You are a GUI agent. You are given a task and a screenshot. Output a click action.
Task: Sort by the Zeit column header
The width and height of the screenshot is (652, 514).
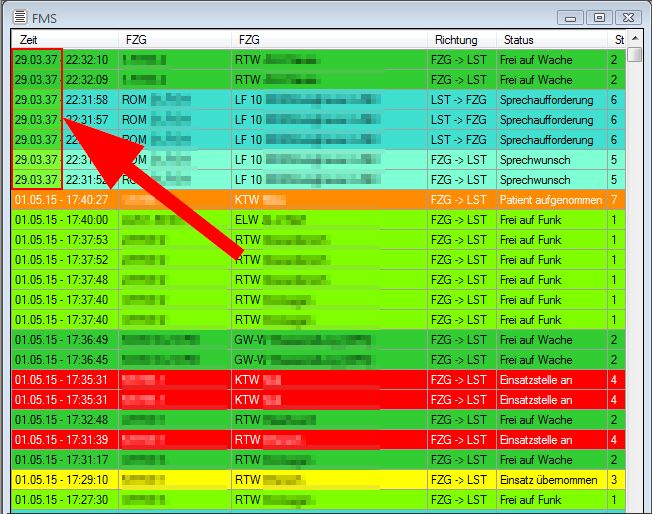click(x=64, y=39)
